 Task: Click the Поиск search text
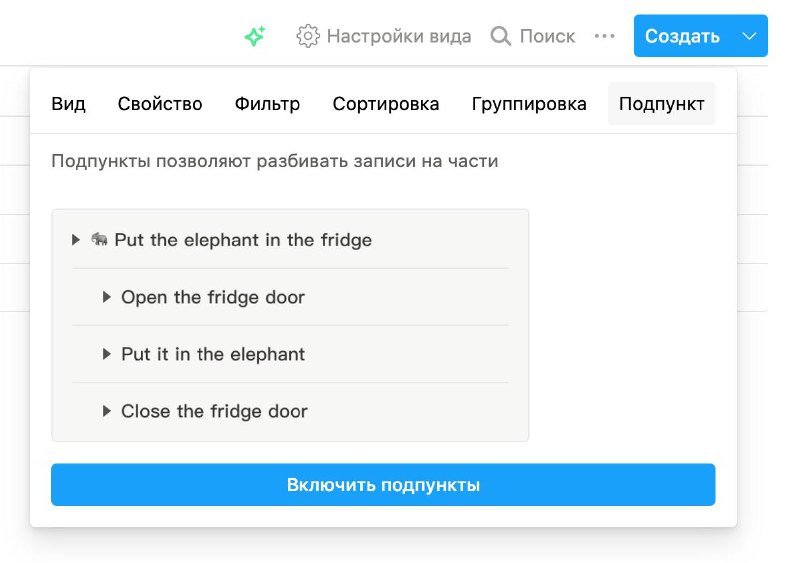click(547, 36)
